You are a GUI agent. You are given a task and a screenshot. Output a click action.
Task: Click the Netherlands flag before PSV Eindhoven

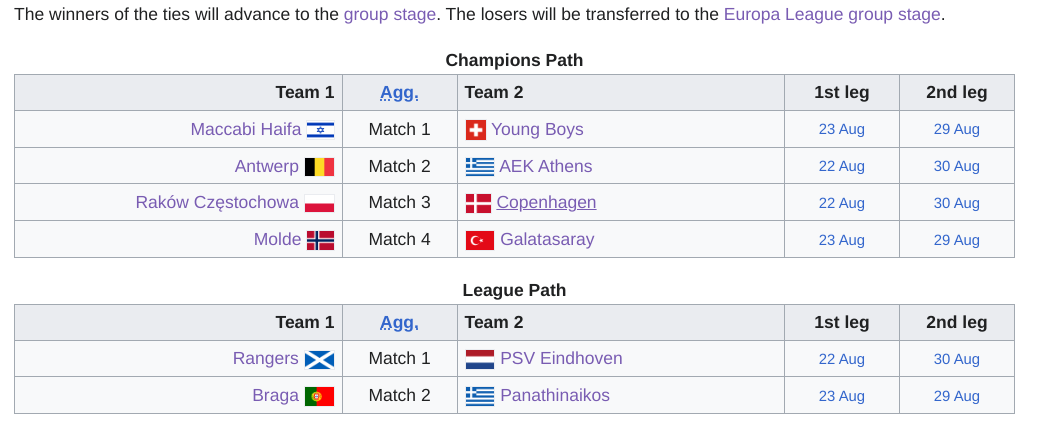tap(479, 359)
